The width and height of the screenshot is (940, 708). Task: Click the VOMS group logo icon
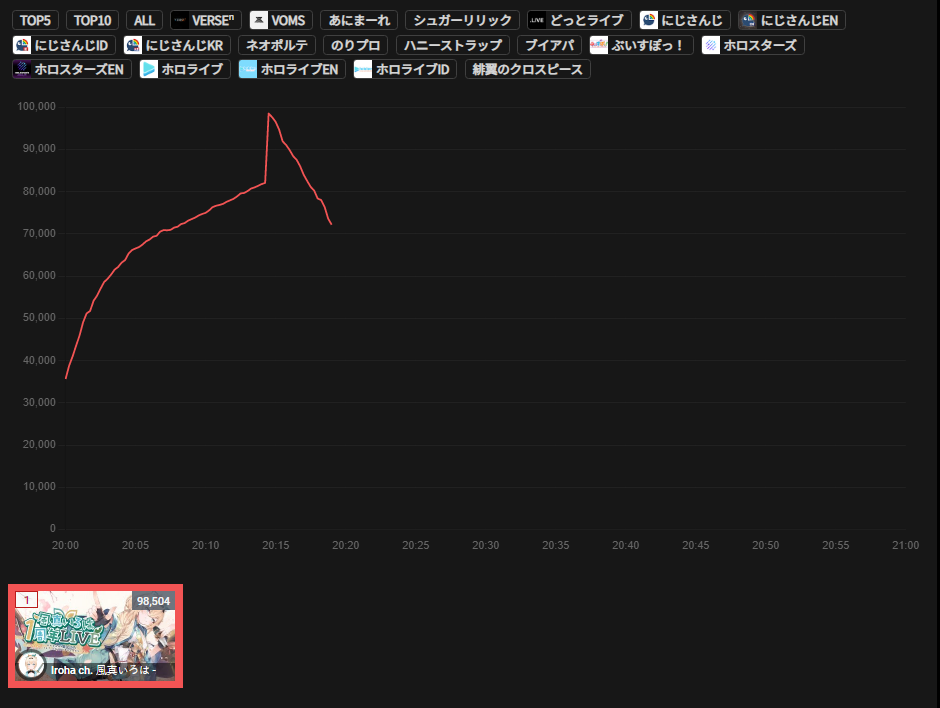(259, 20)
